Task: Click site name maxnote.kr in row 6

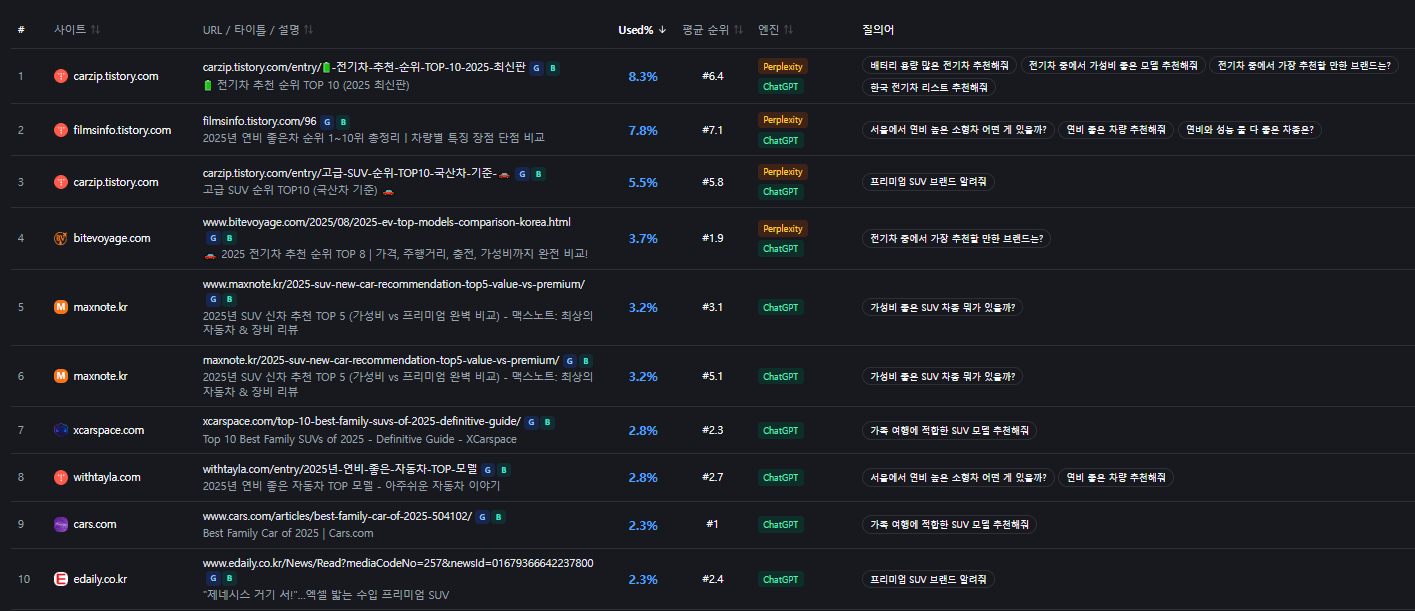Action: tap(100, 376)
